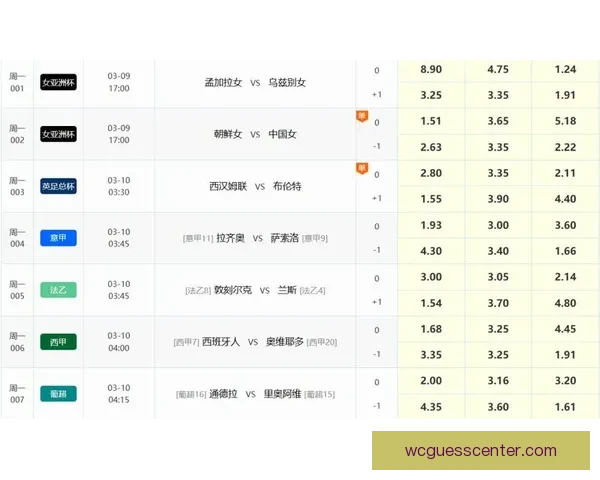The image size is (600, 480).
Task: Select 3.20 odds for 里奥阿维 win
Action: pos(565,381)
